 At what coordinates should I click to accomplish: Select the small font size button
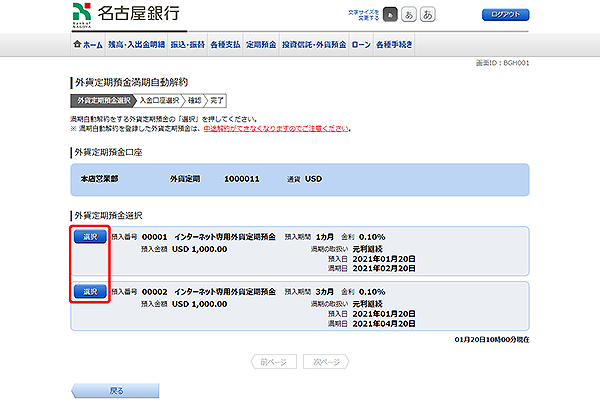389,15
